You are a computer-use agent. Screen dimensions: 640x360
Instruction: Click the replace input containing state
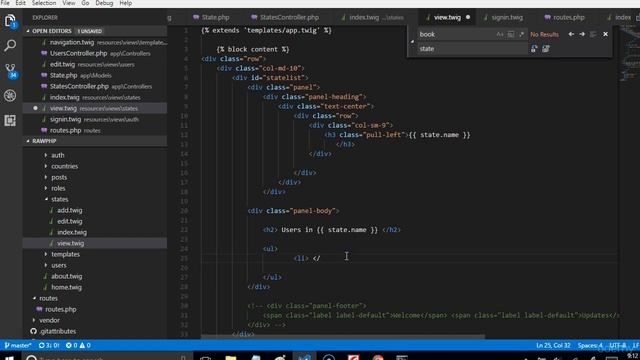pos(472,49)
